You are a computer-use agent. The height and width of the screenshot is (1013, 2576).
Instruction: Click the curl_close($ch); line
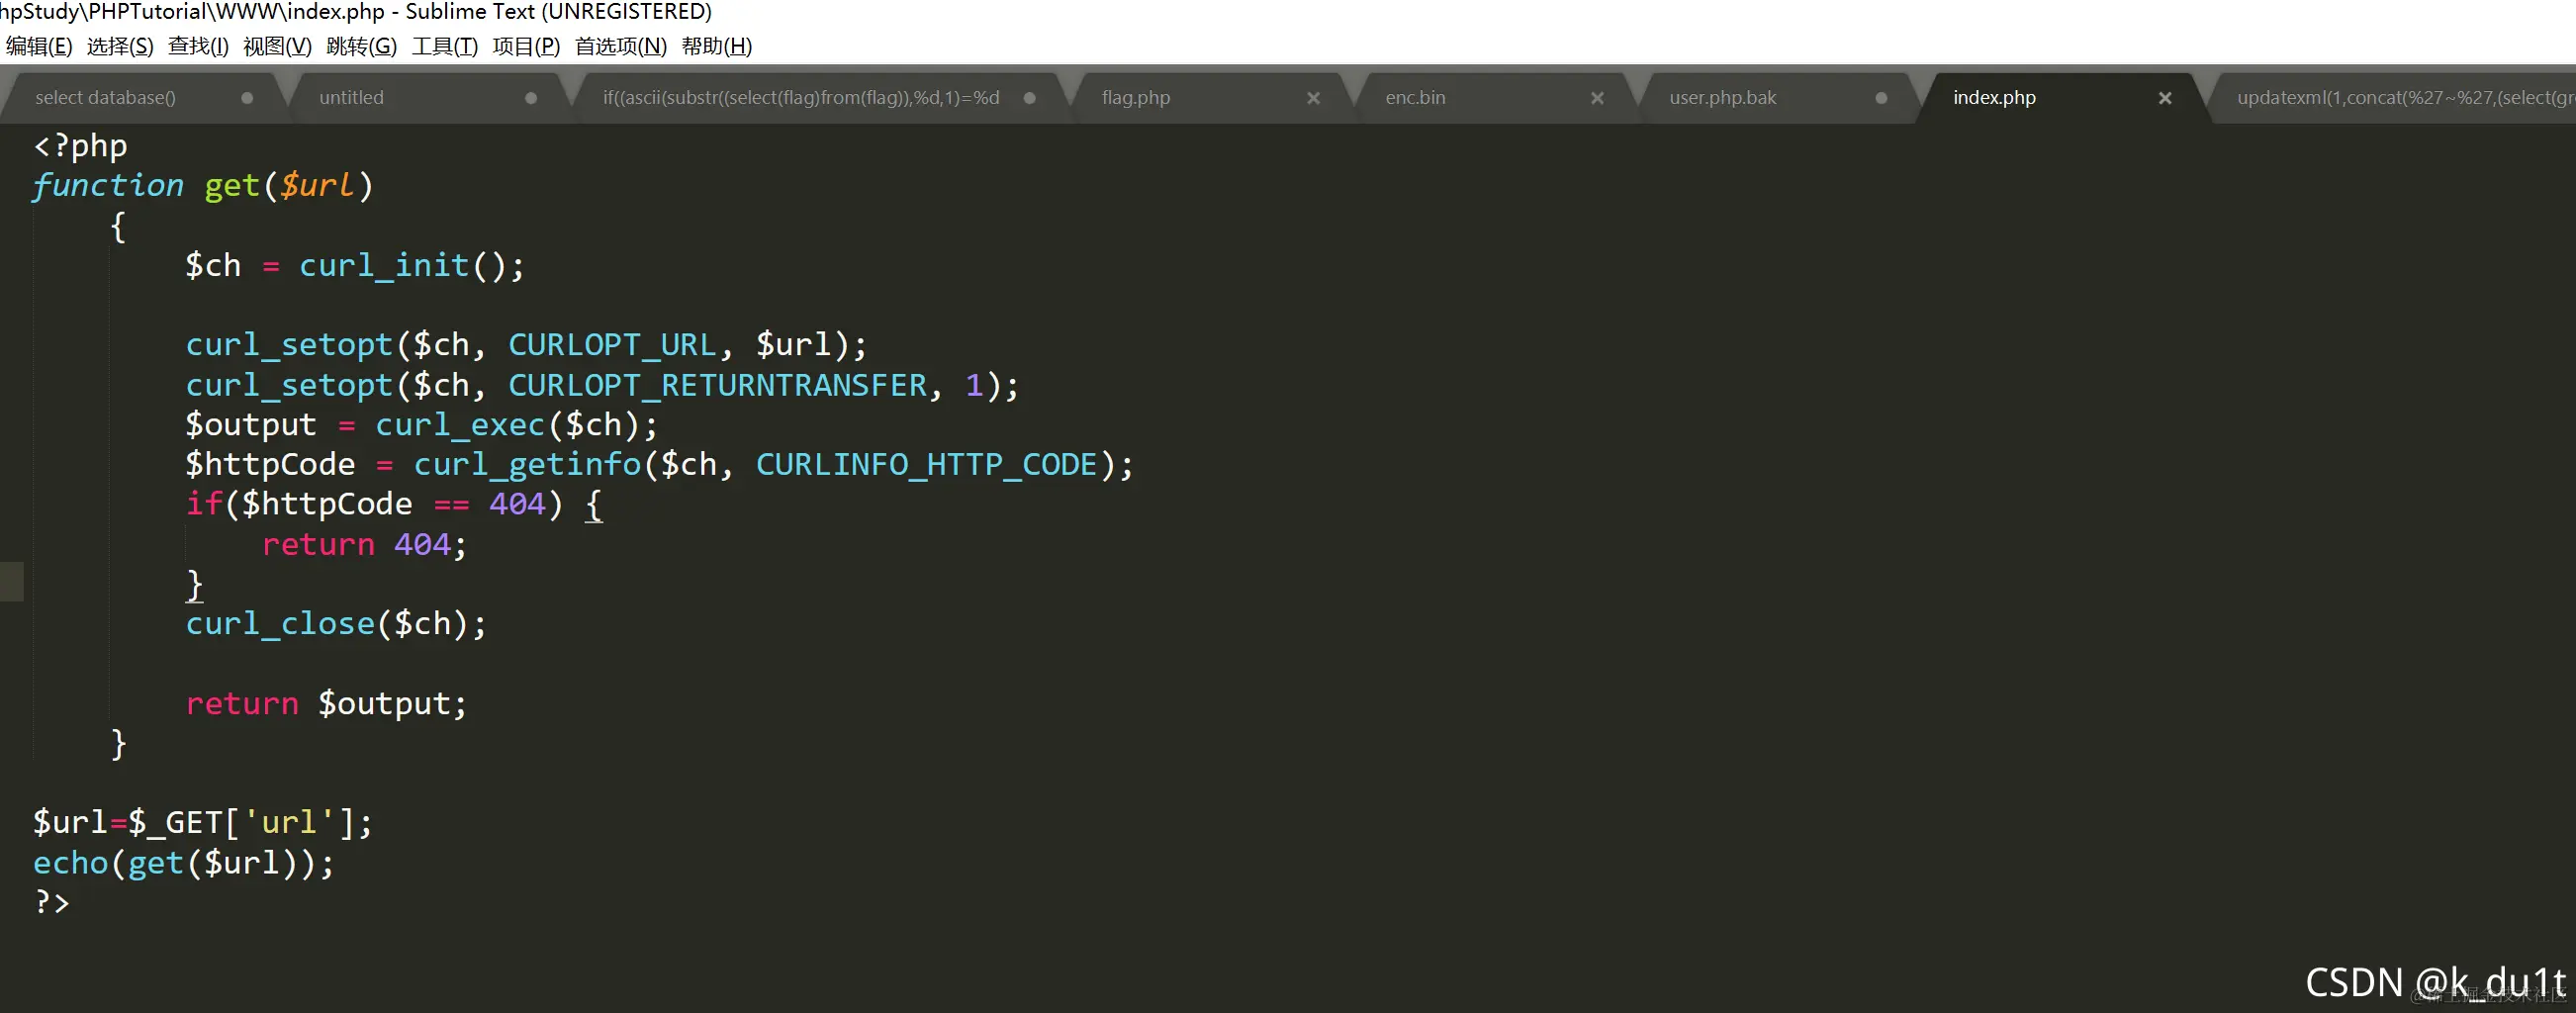tap(336, 624)
